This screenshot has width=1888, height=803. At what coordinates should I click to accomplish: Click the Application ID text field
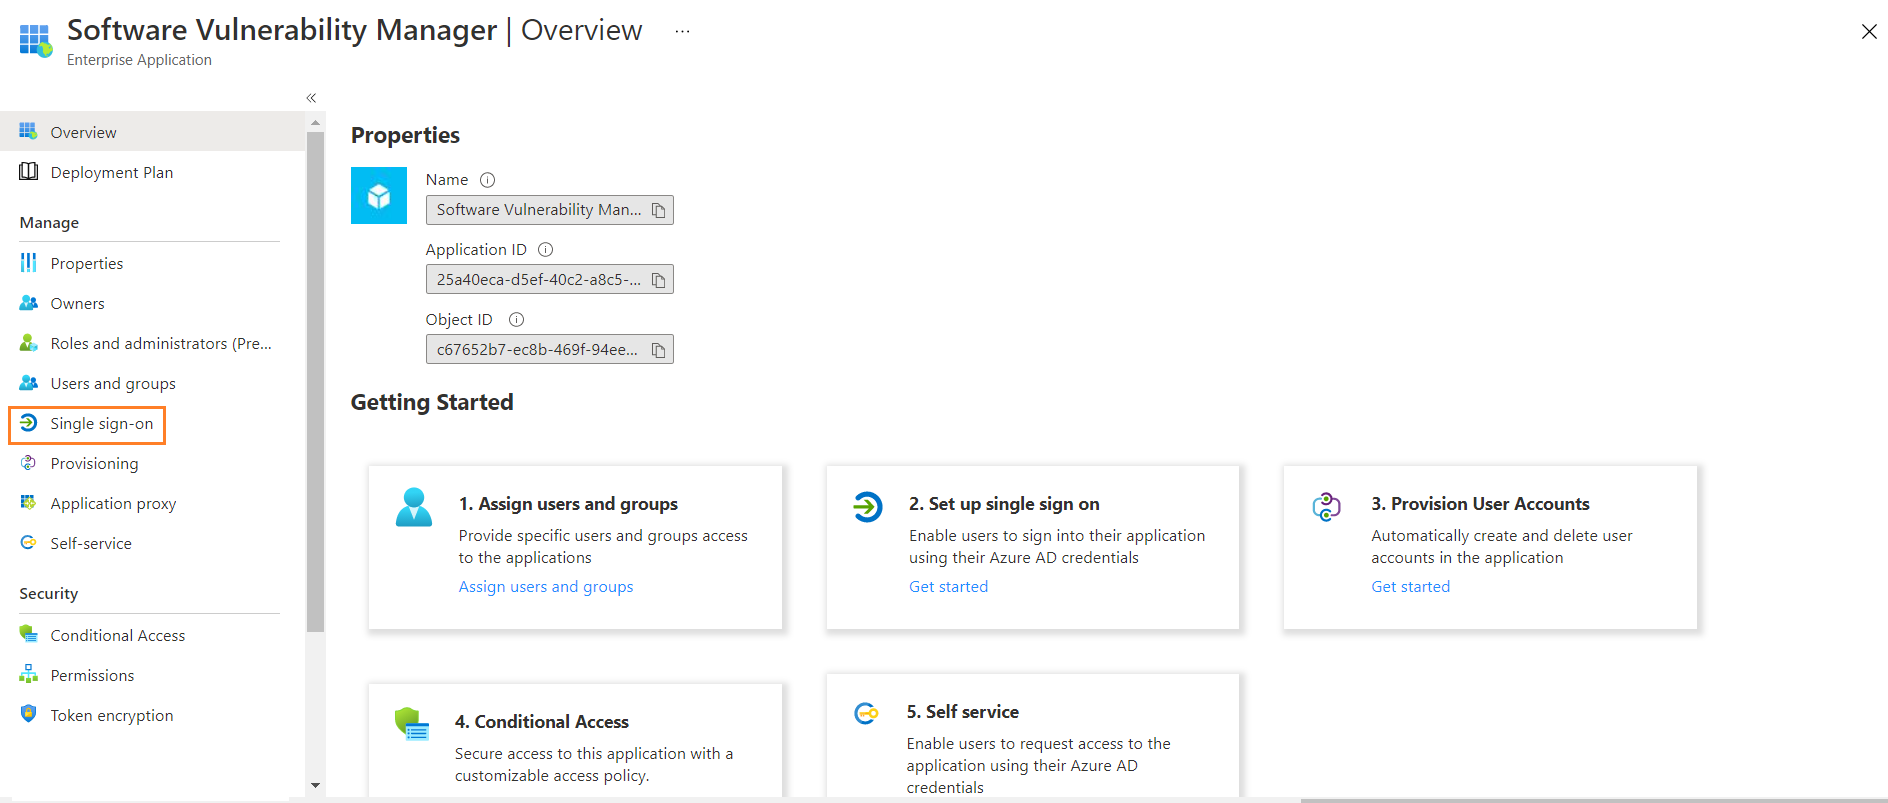tap(537, 280)
